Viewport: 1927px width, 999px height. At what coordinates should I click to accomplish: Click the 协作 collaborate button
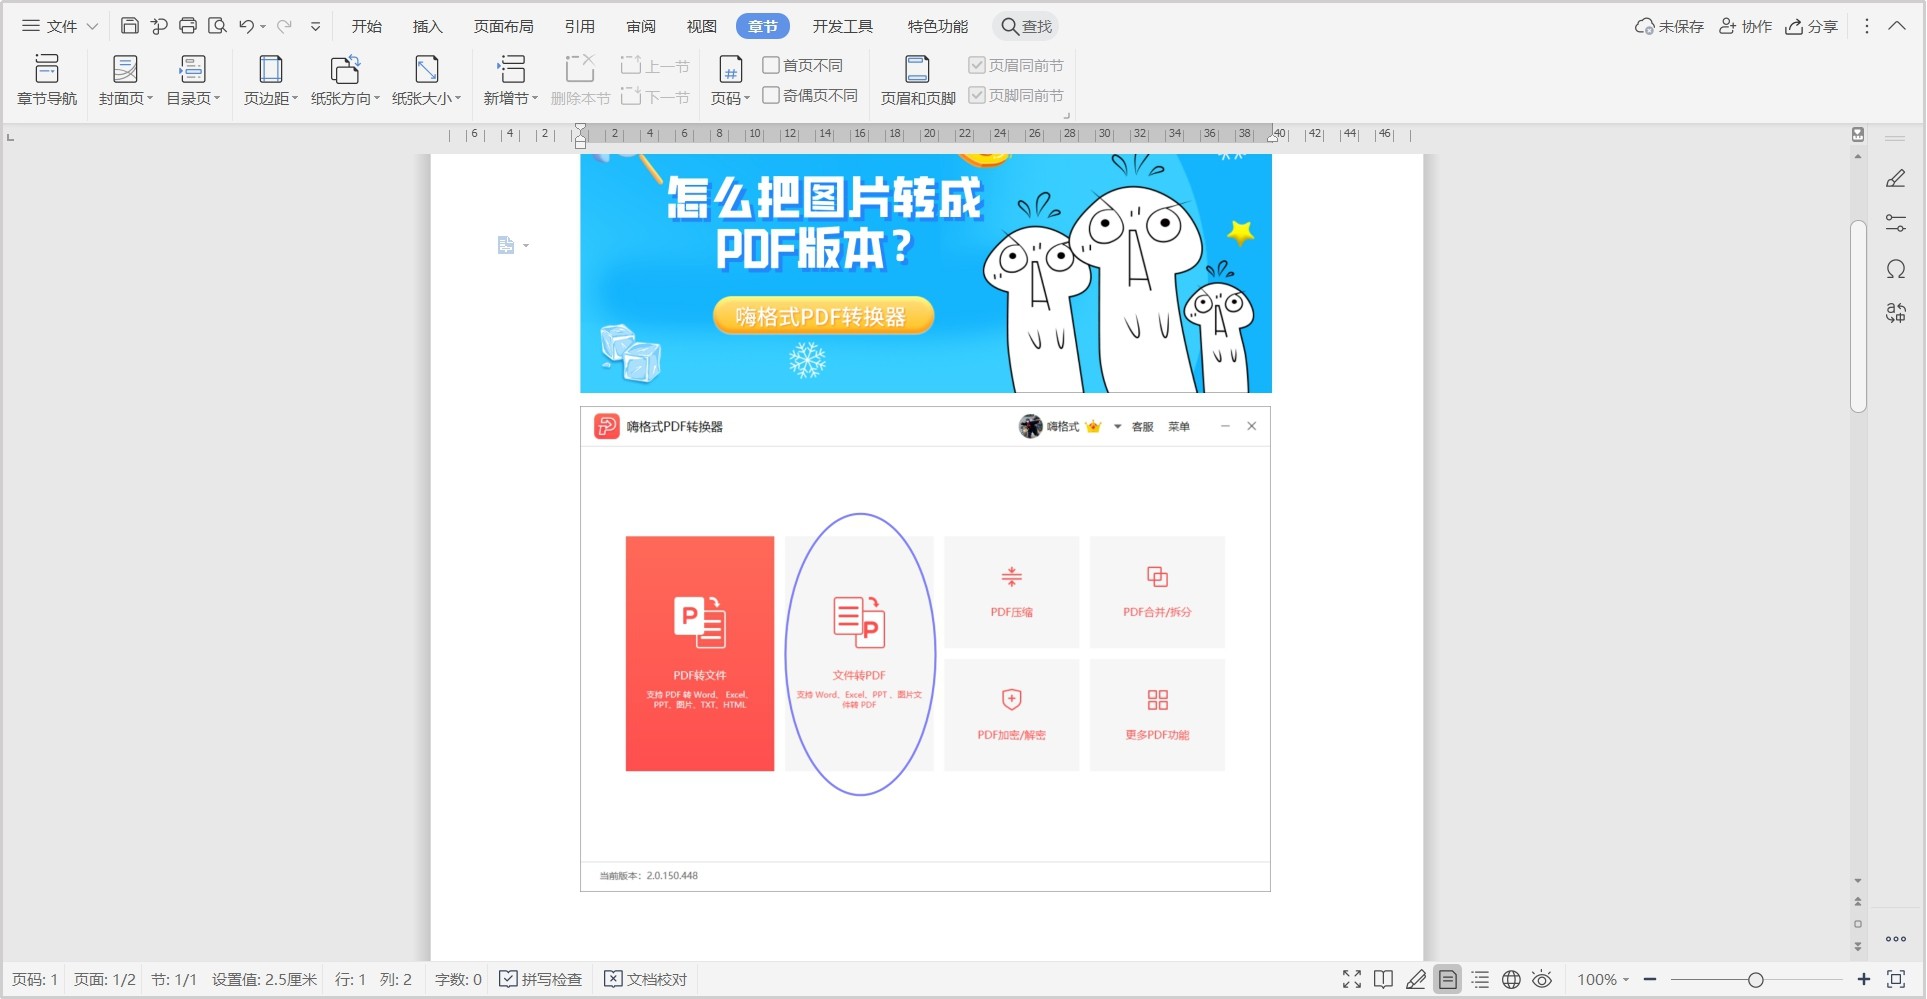tap(1746, 27)
